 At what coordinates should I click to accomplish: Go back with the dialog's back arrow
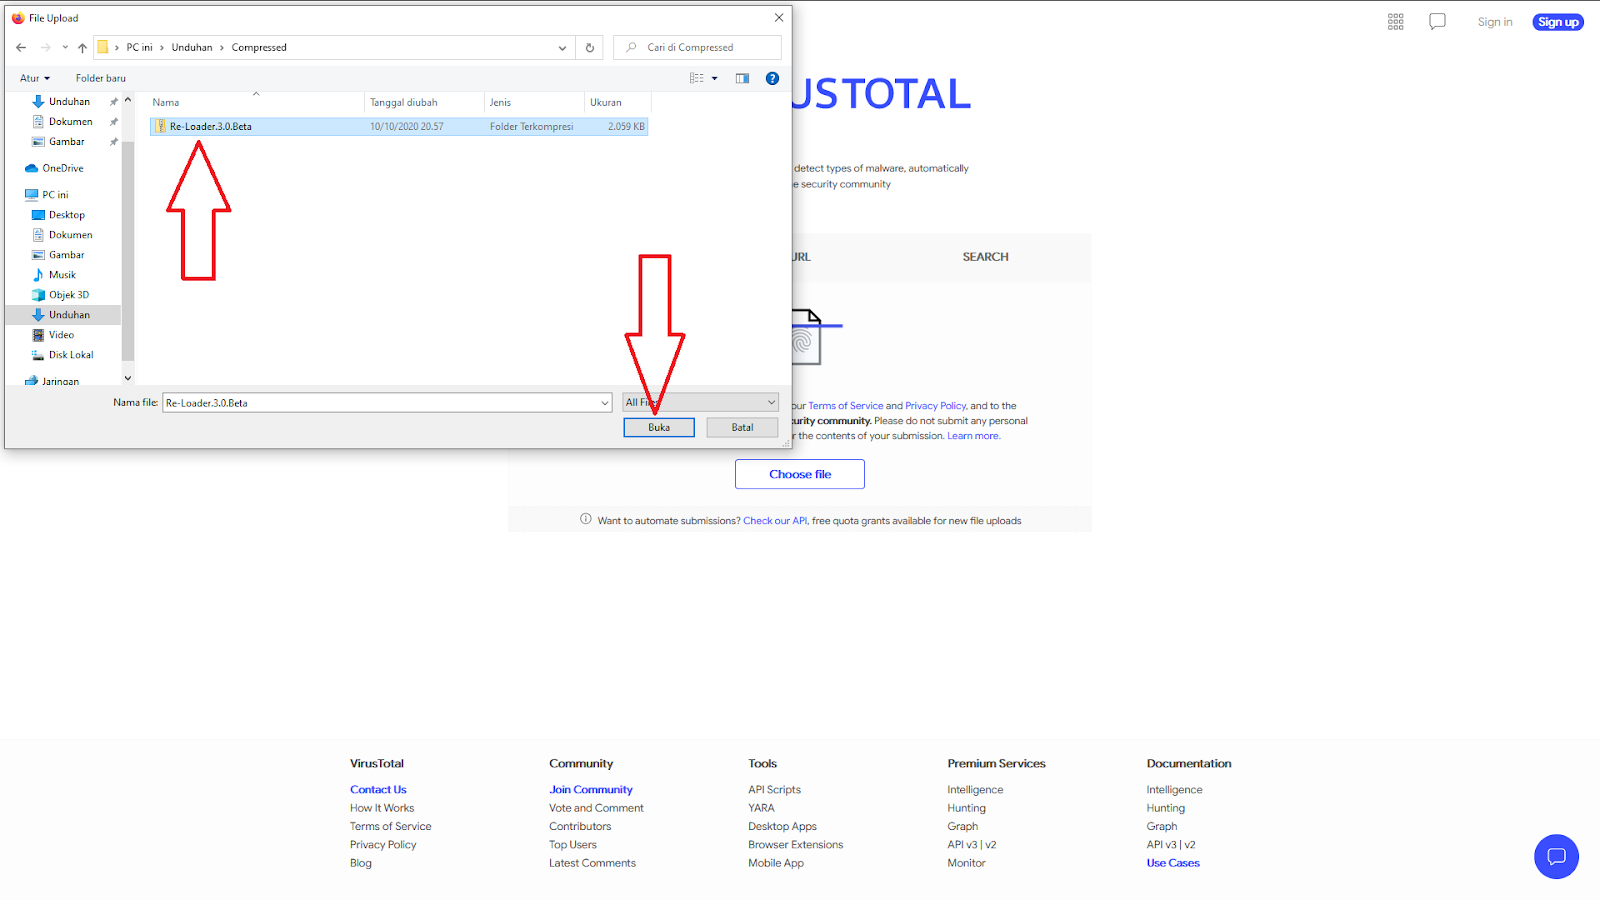point(21,47)
